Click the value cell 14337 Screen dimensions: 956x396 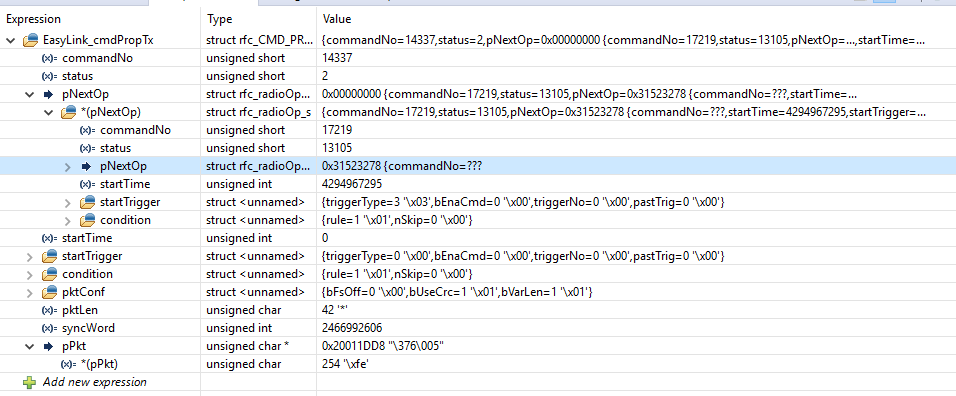(337, 58)
